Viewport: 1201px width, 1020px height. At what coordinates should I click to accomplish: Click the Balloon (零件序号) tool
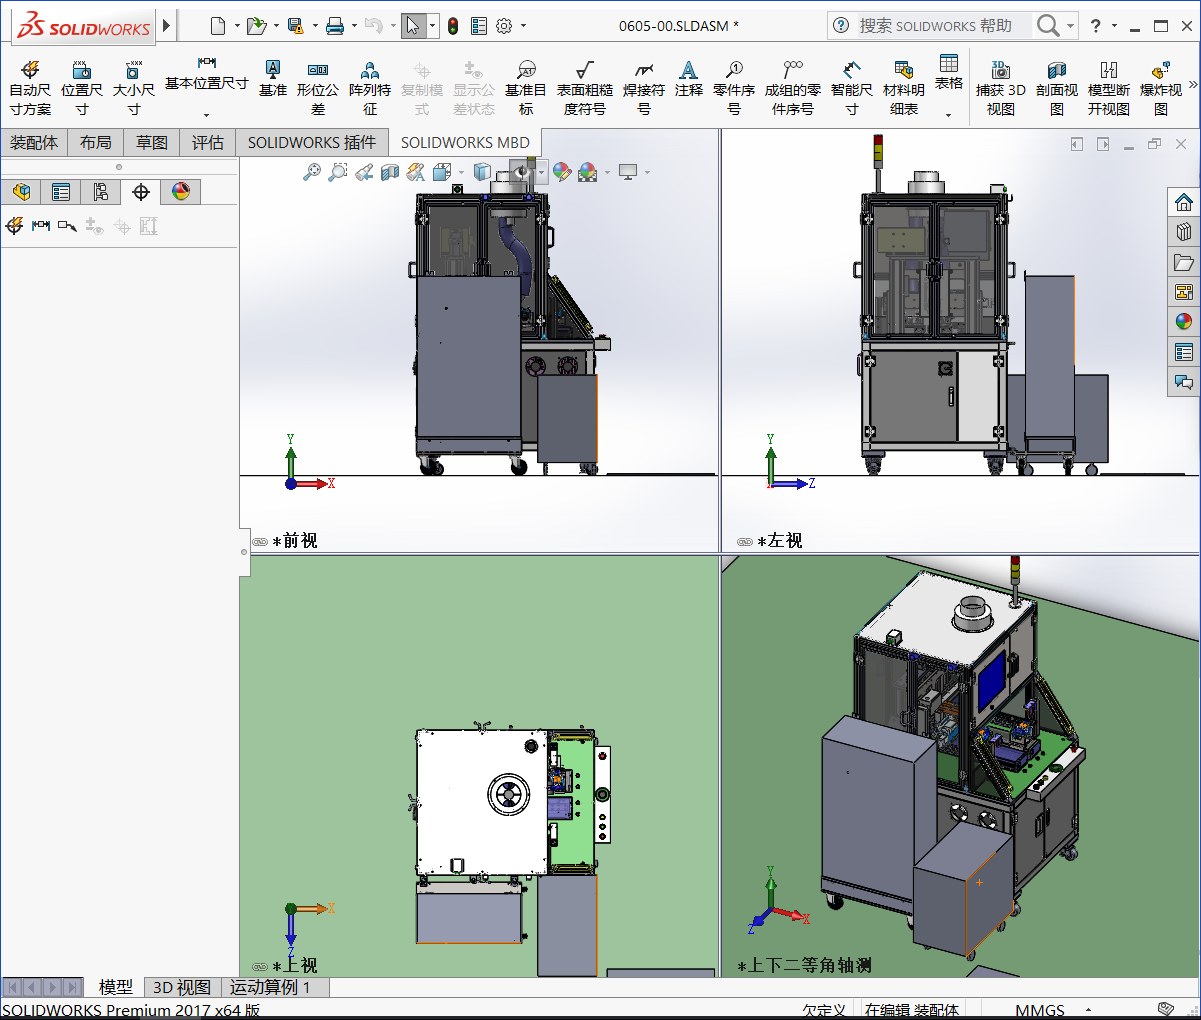coord(734,88)
